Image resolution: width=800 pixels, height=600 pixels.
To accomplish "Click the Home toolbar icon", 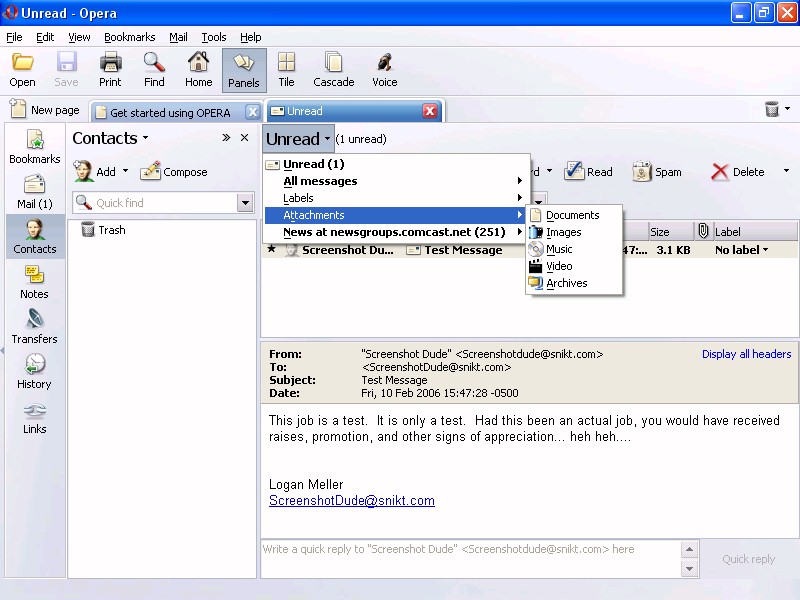I will pyautogui.click(x=198, y=69).
